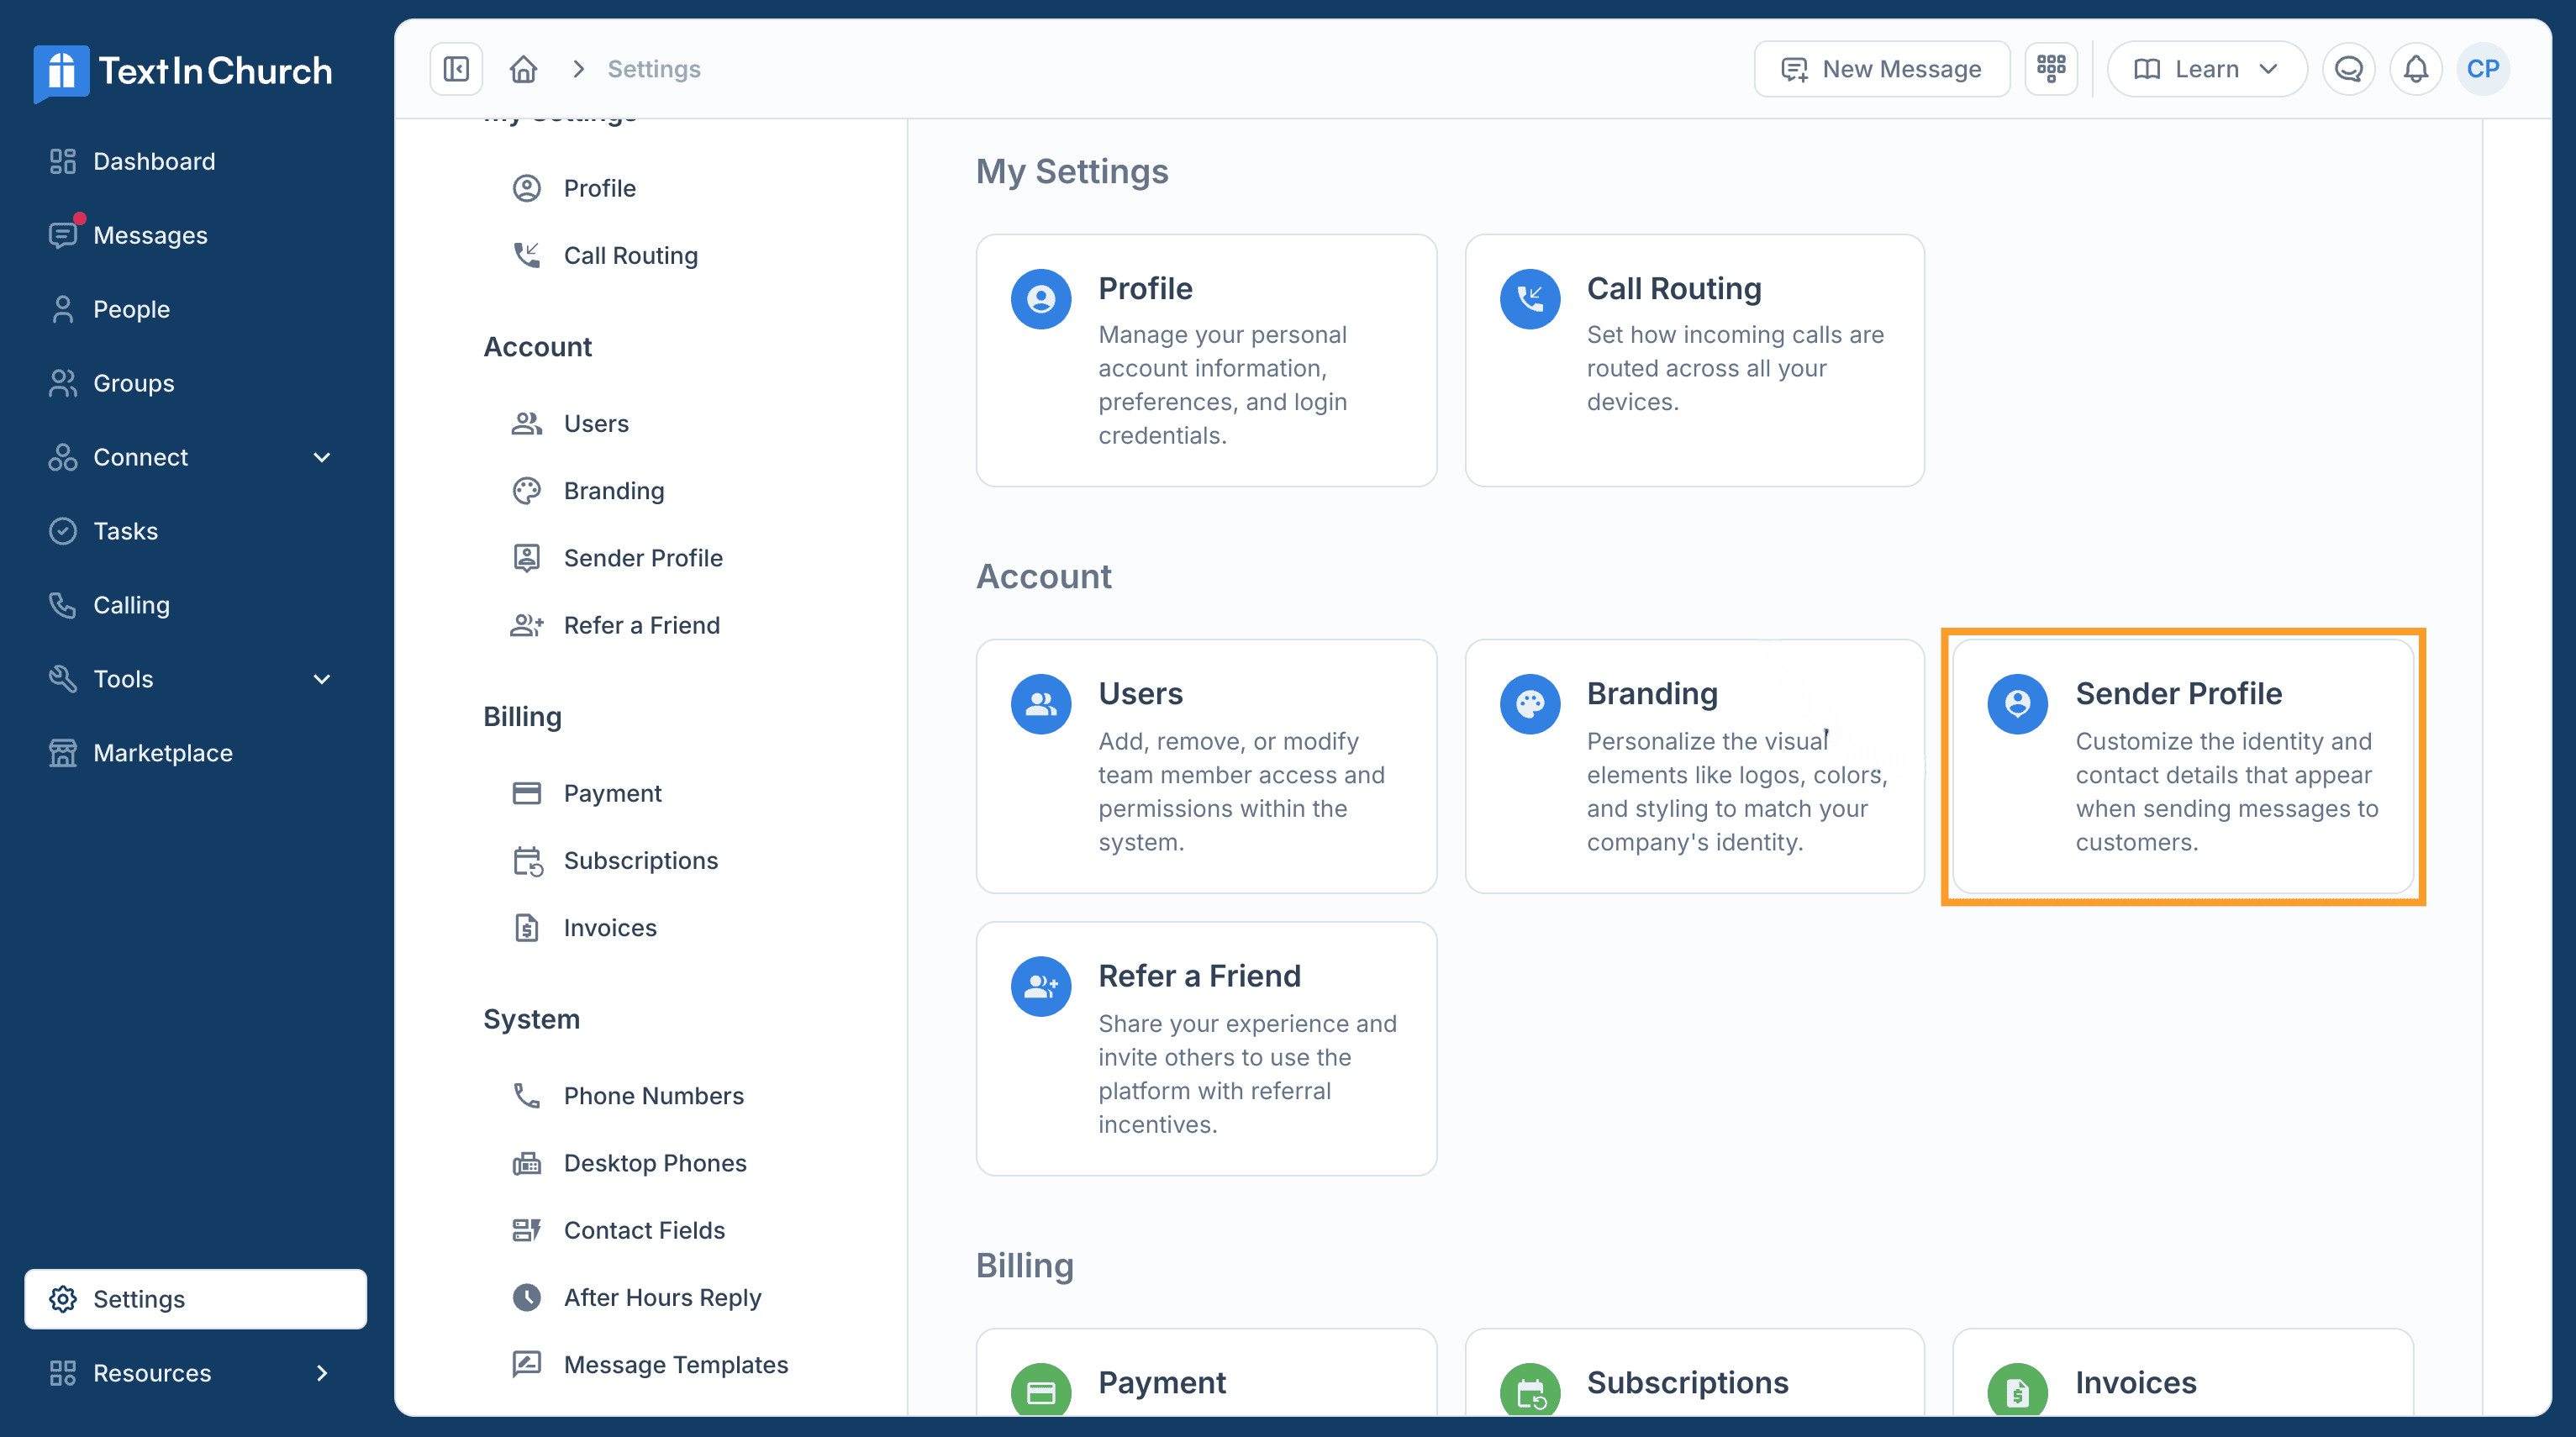
Task: Click the Users card people icon
Action: [x=1041, y=704]
